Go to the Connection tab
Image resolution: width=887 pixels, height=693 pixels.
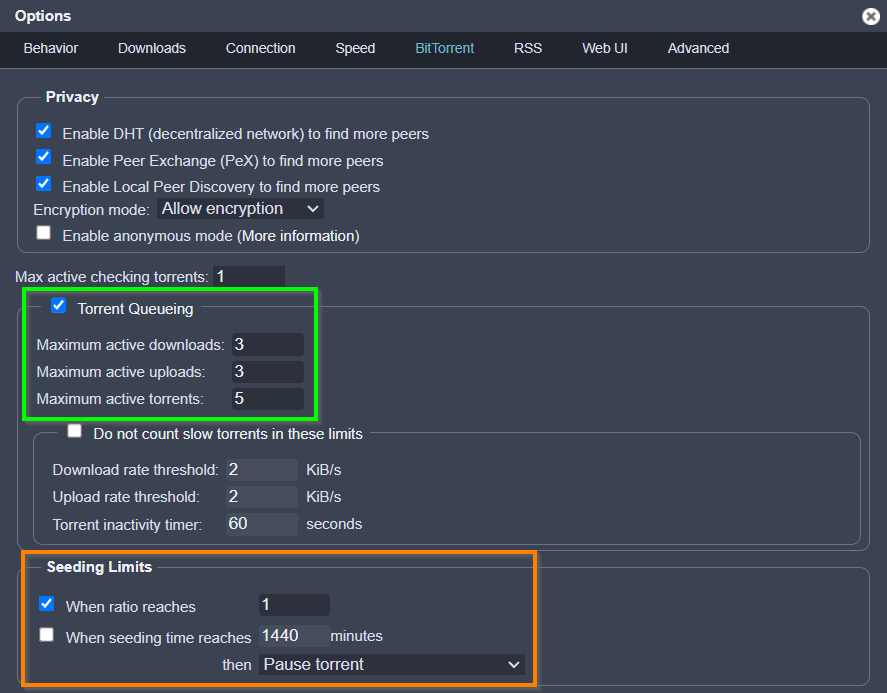point(260,48)
